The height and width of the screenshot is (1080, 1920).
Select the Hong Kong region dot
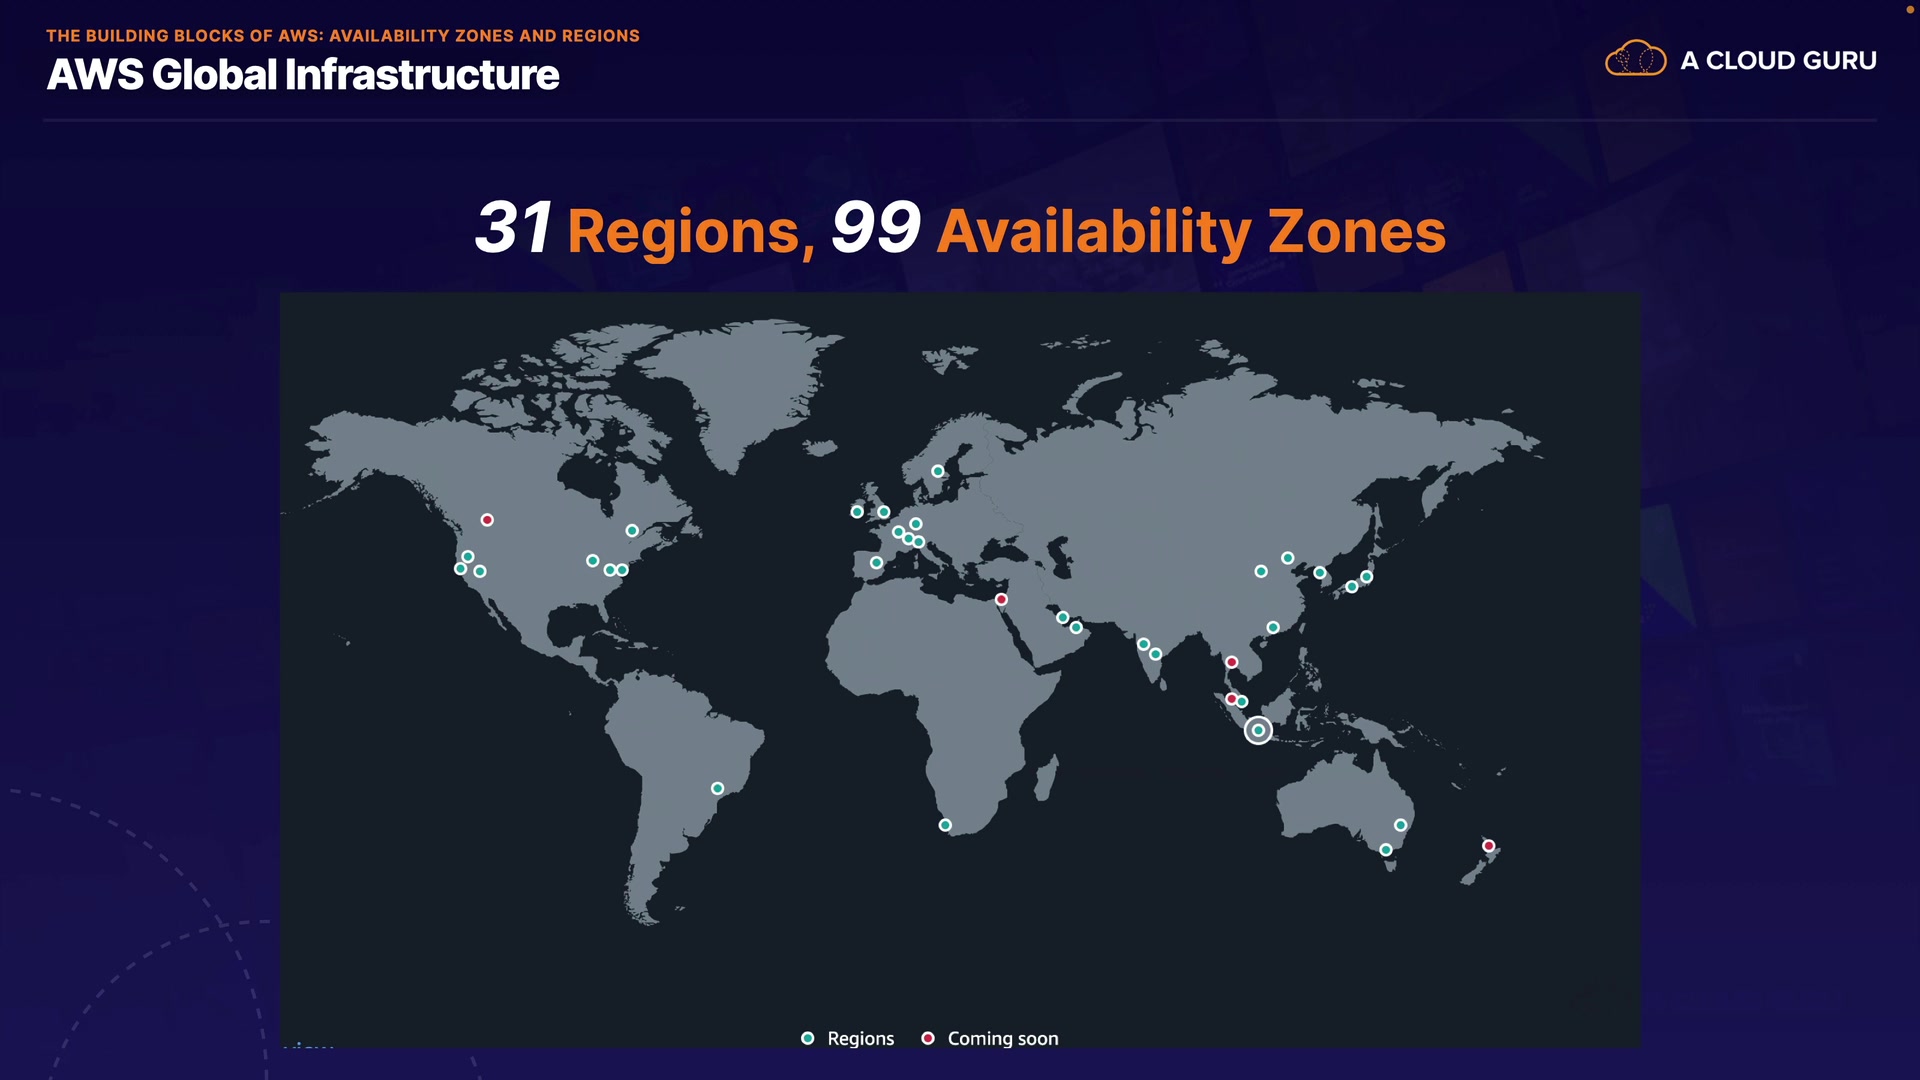point(1273,628)
